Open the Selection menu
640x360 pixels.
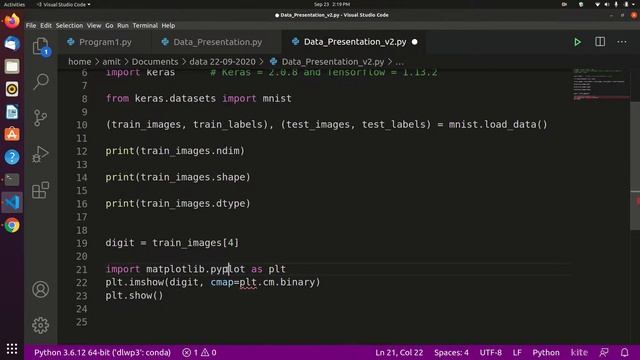coord(69,25)
